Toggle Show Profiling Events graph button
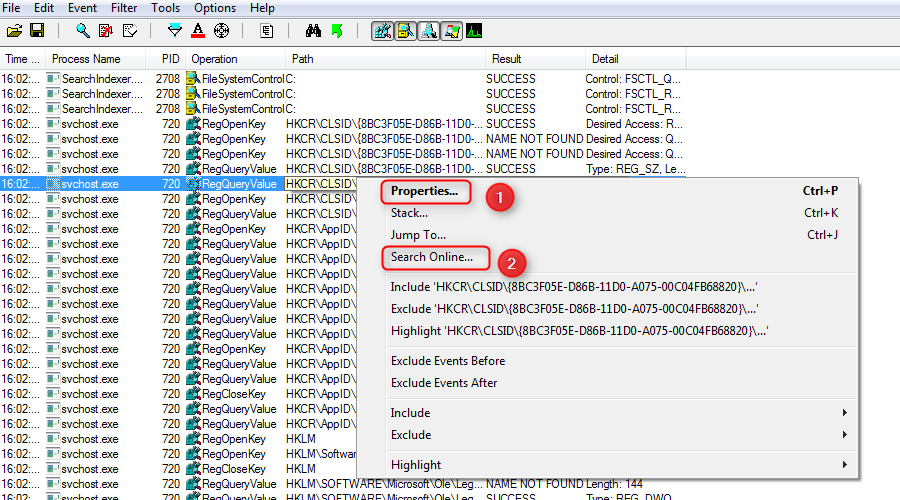Image resolution: width=900 pixels, height=500 pixels. 474,31
